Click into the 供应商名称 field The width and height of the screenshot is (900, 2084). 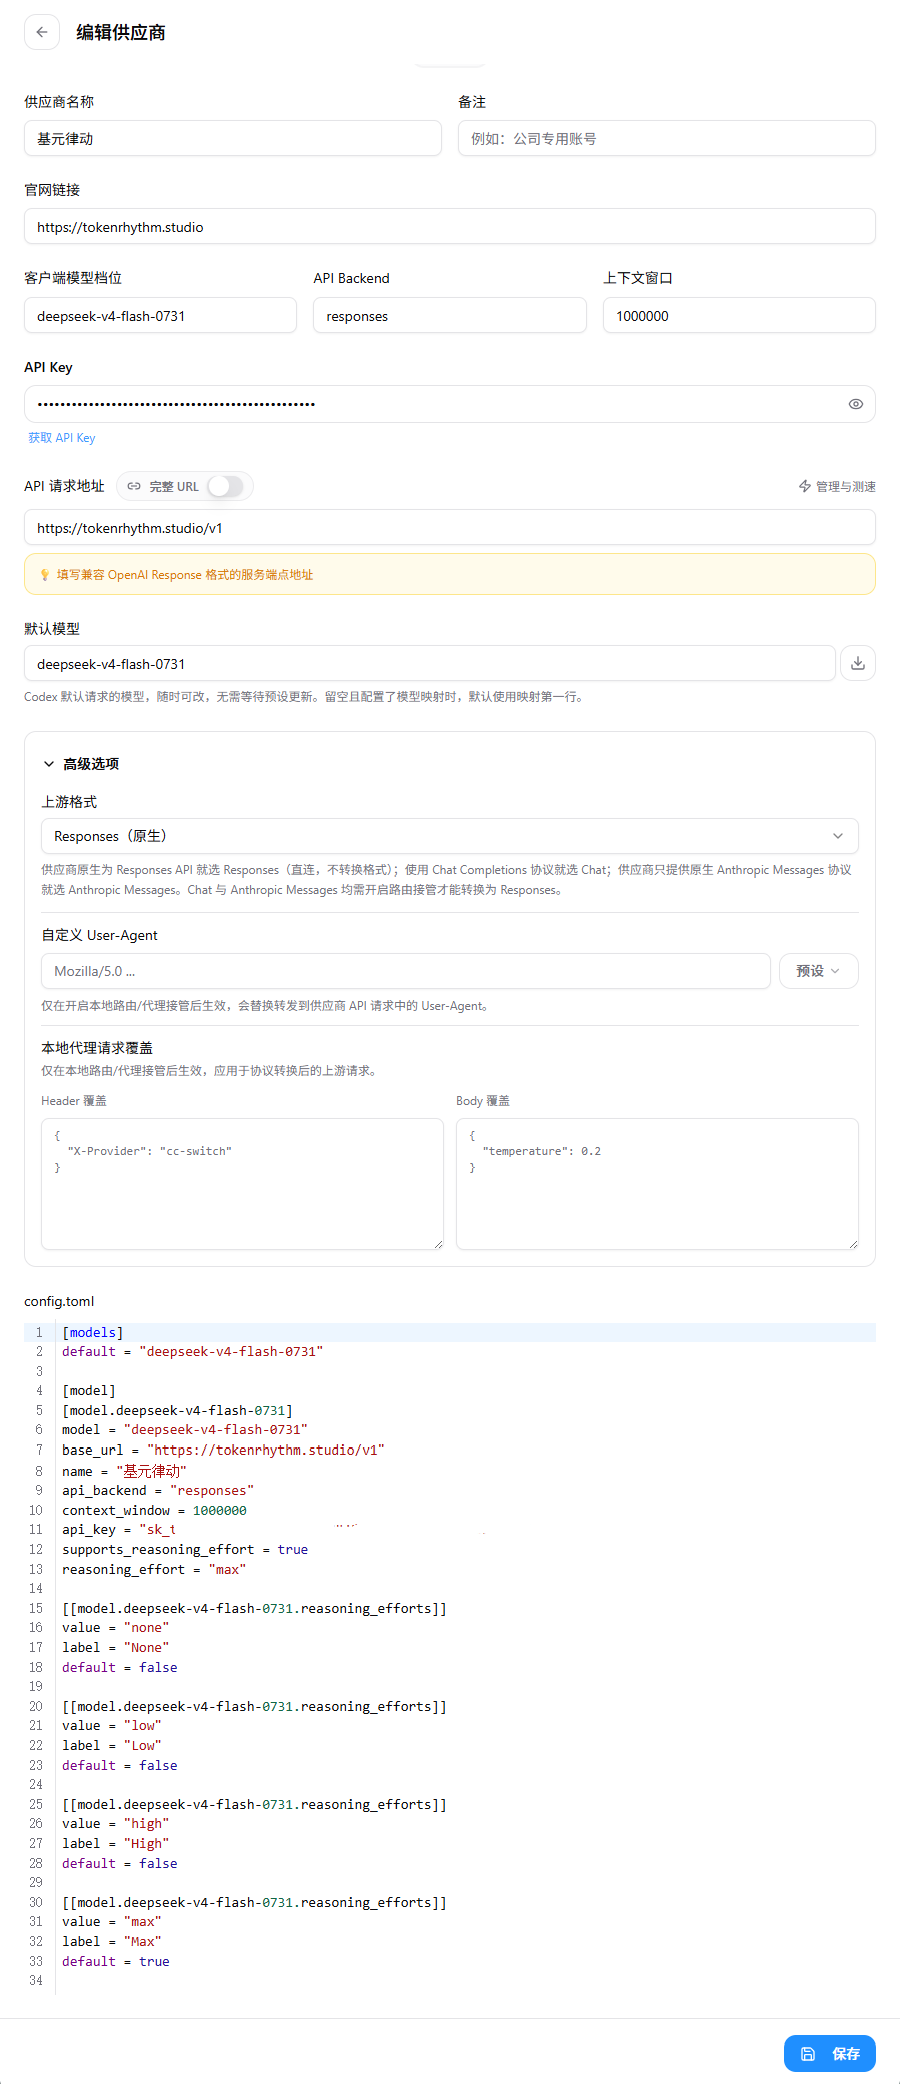pyautogui.click(x=233, y=139)
